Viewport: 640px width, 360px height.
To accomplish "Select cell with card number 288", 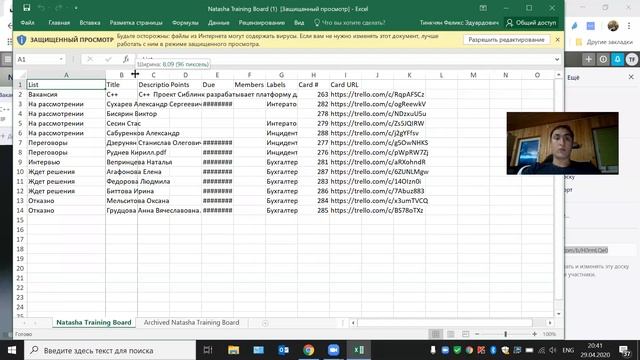I will pyautogui.click(x=313, y=133).
